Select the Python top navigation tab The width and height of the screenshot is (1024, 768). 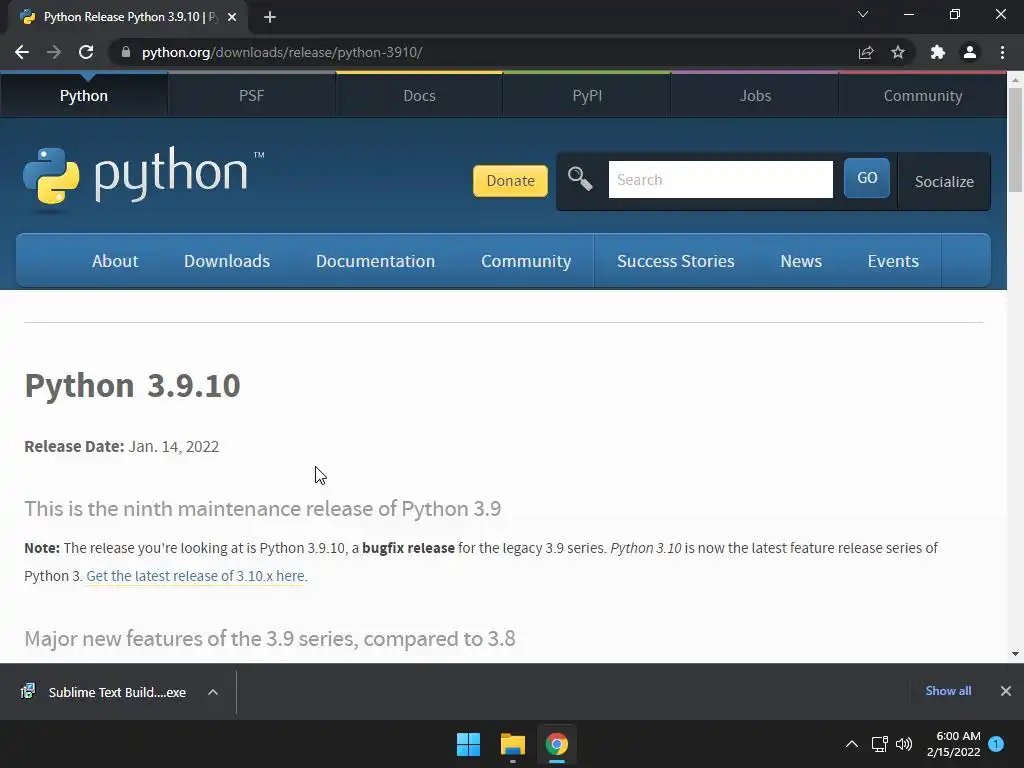coord(84,96)
